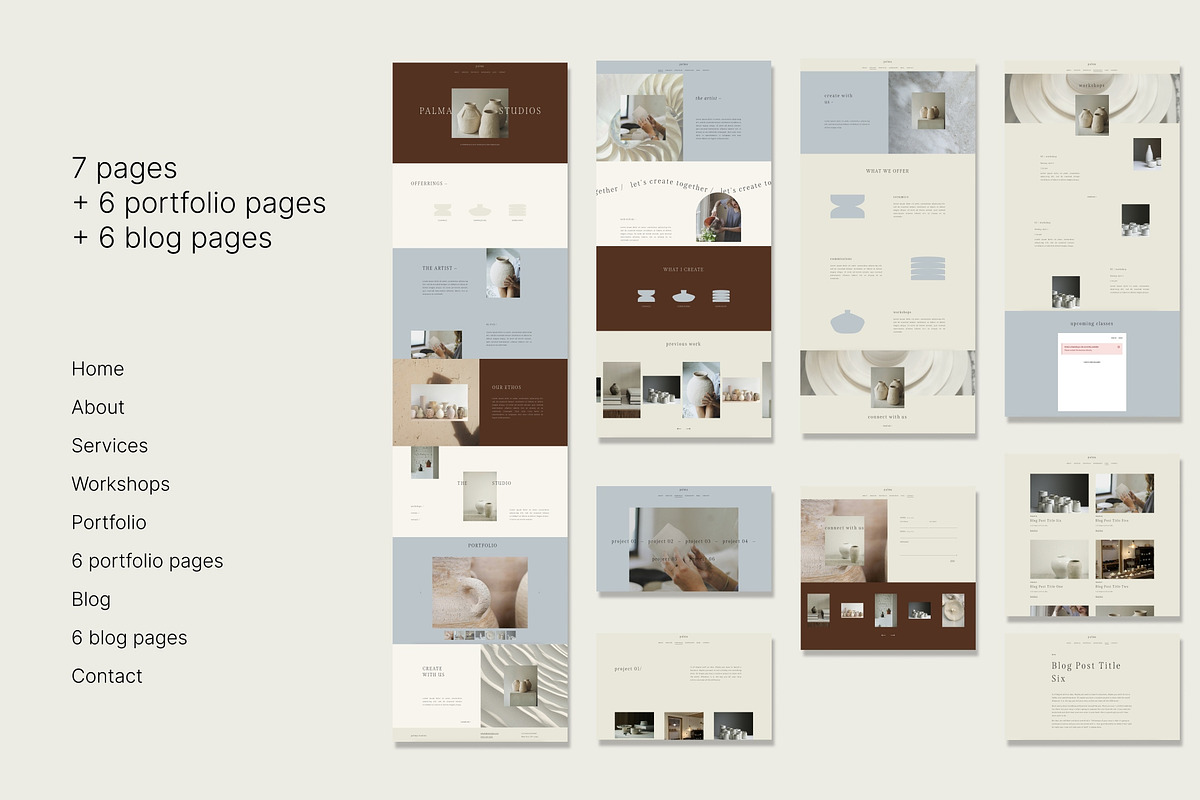
Task: Click the 'THE STUDIO' heading in home mockup
Action: coord(485,483)
